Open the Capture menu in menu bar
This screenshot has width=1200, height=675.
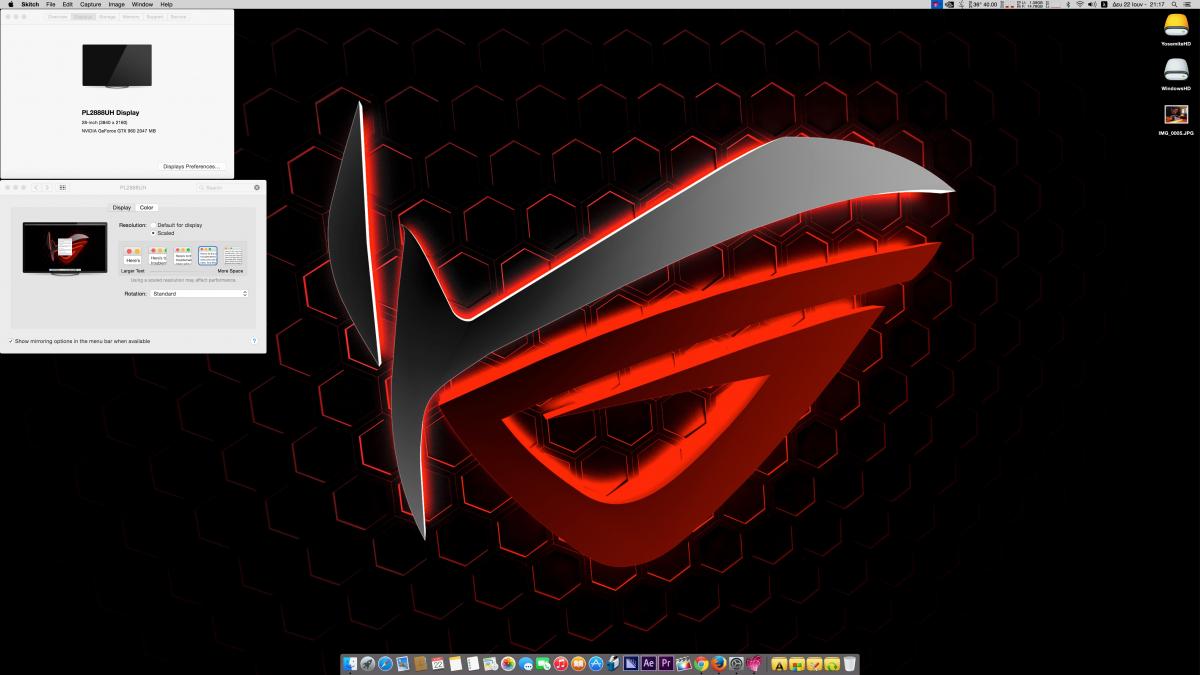[90, 4]
